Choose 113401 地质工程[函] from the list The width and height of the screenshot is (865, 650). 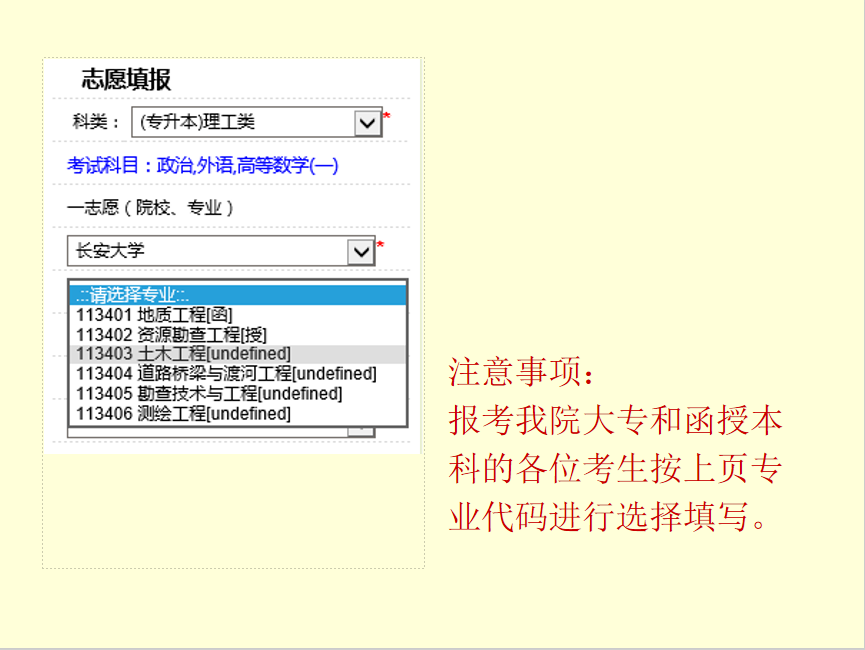pos(154,315)
